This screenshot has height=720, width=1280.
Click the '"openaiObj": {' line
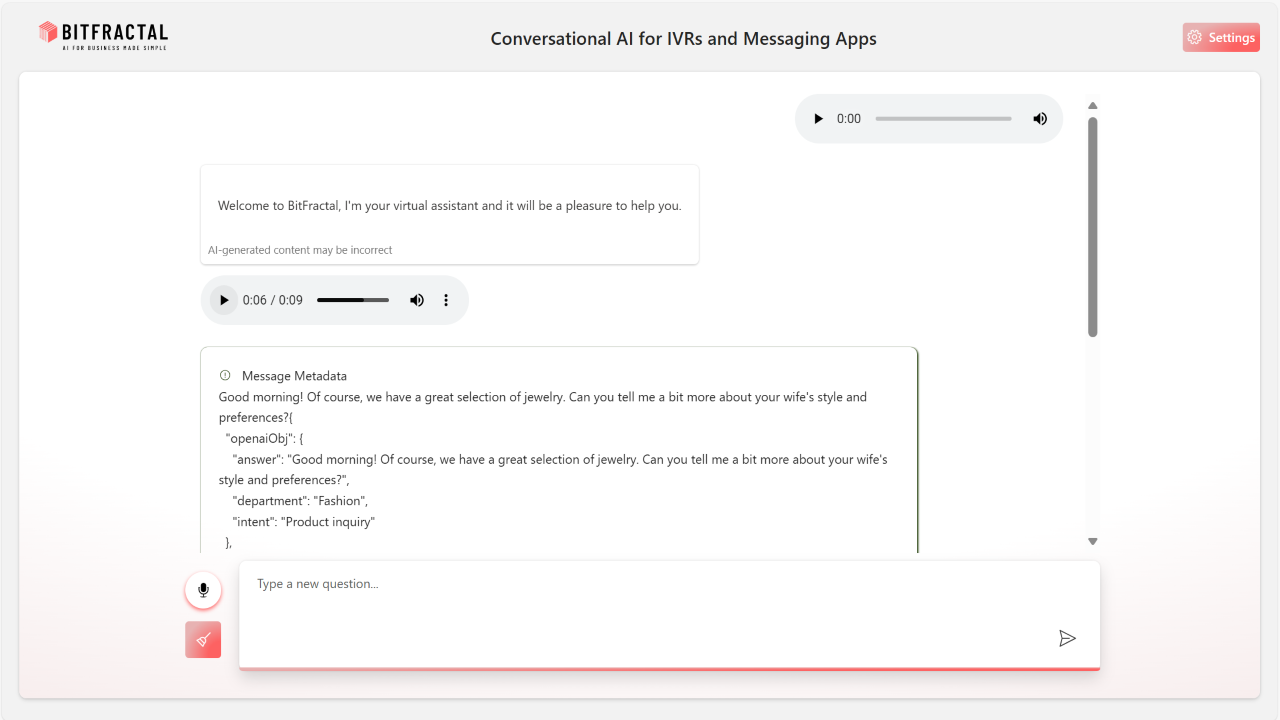click(265, 438)
